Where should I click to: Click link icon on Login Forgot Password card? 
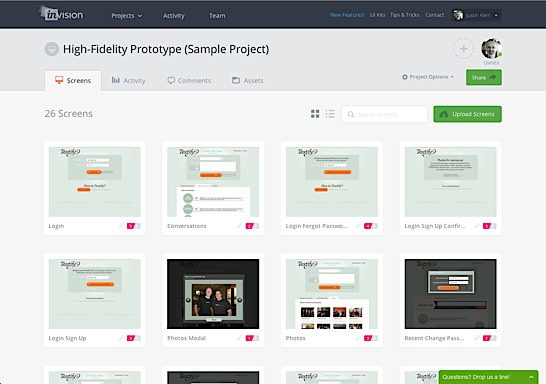[x=358, y=226]
